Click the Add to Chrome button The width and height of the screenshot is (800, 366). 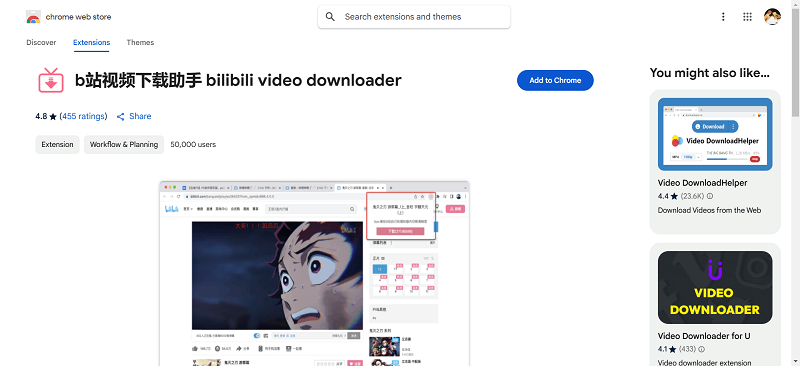[555, 81]
